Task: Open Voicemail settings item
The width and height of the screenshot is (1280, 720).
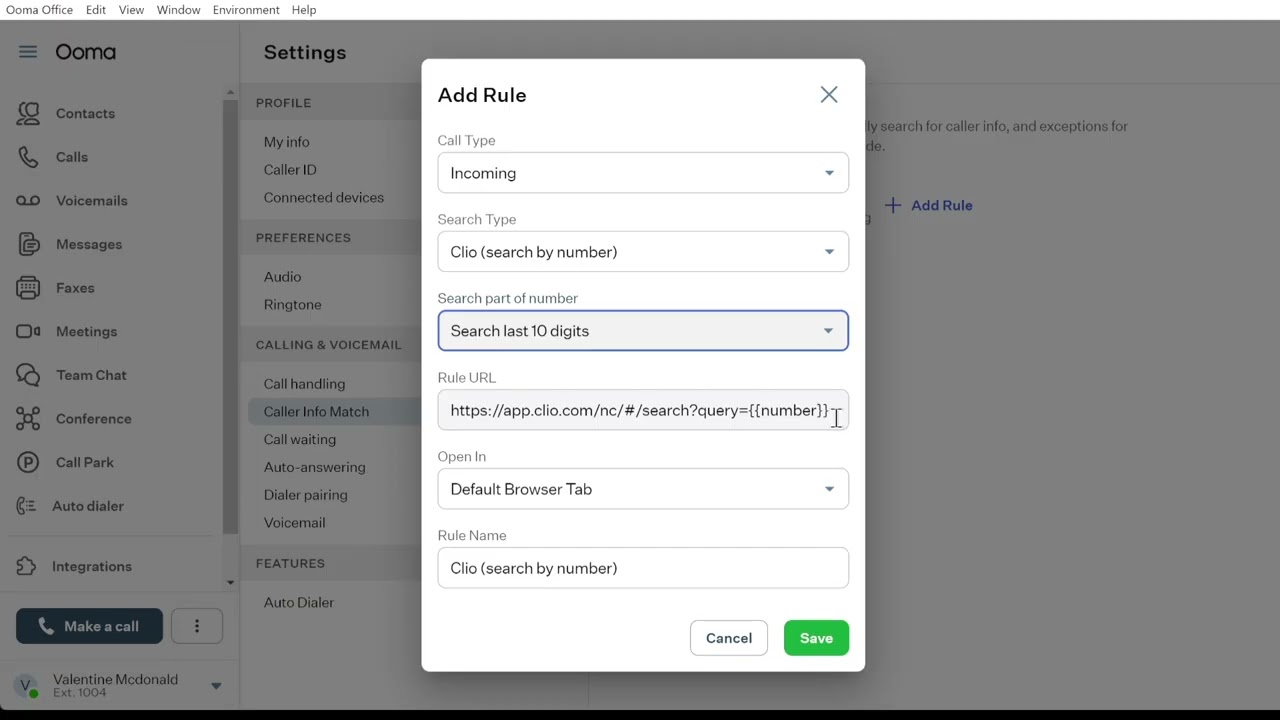Action: (294, 523)
